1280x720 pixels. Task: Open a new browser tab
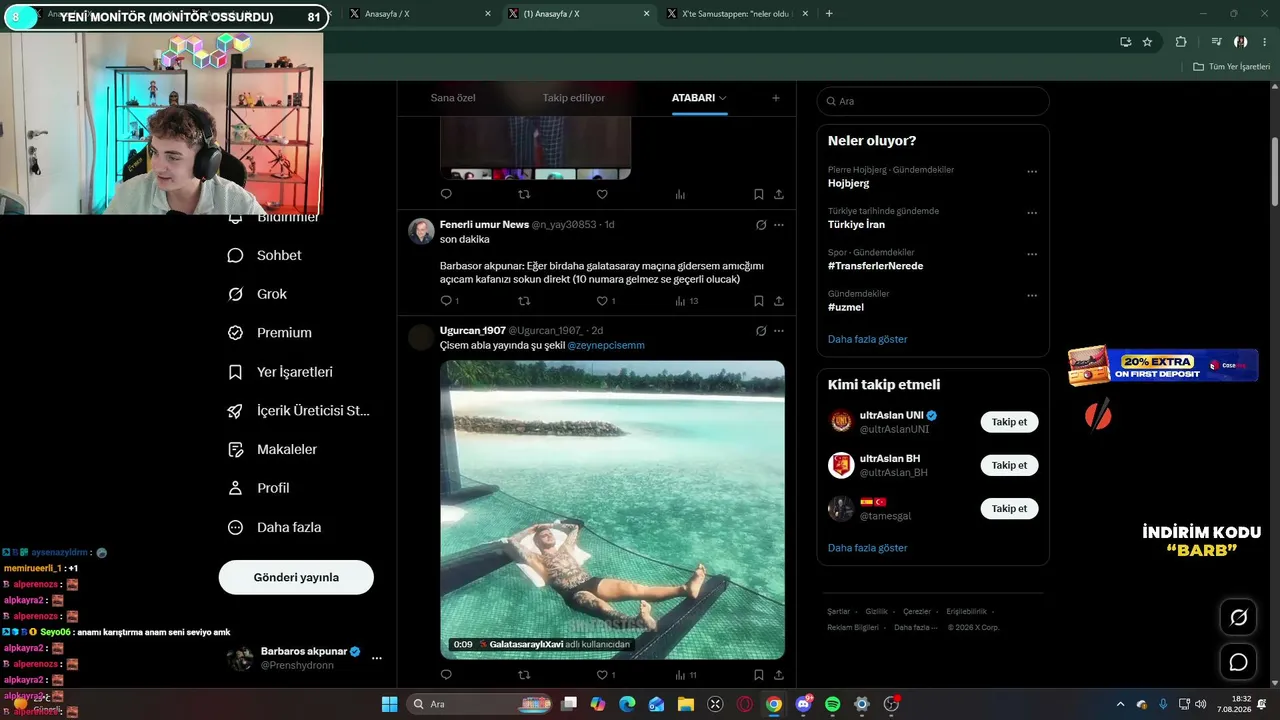[829, 14]
